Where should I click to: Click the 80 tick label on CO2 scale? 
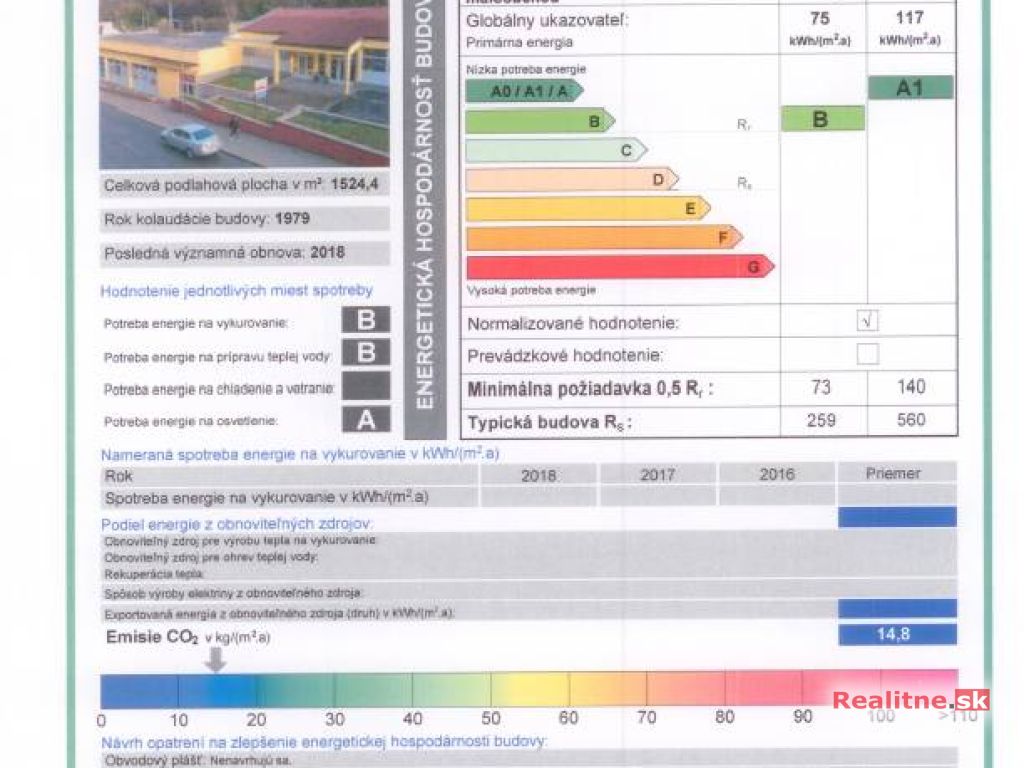click(x=724, y=717)
